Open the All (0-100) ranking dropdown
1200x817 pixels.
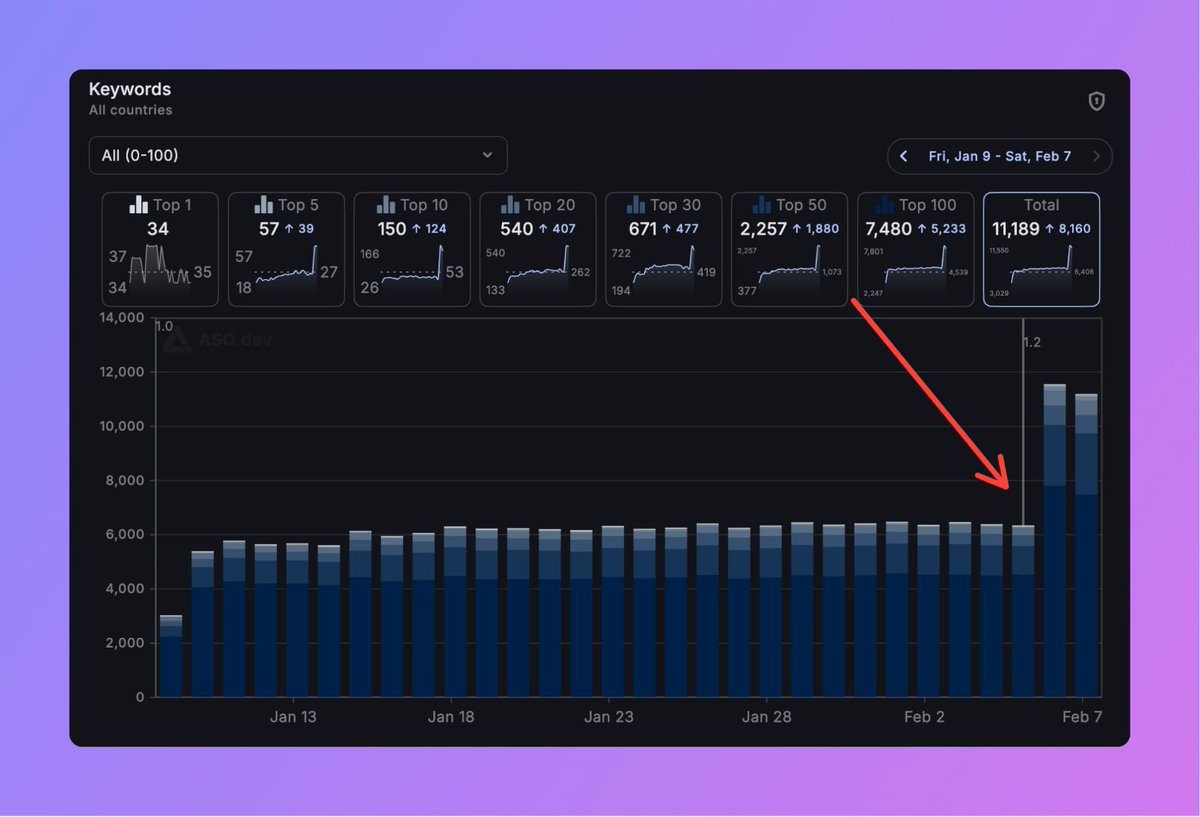click(x=298, y=155)
